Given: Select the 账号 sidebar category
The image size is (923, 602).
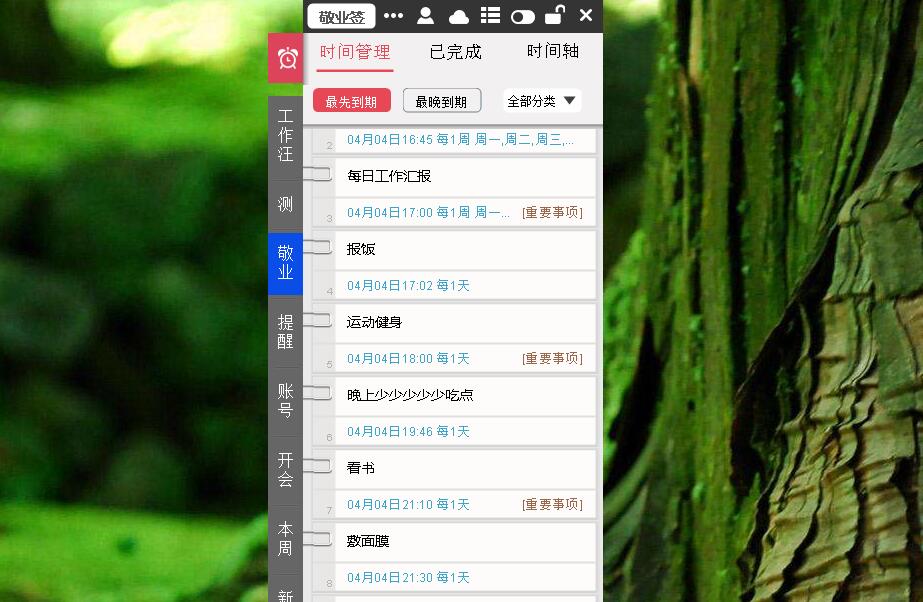Looking at the screenshot, I should 285,401.
